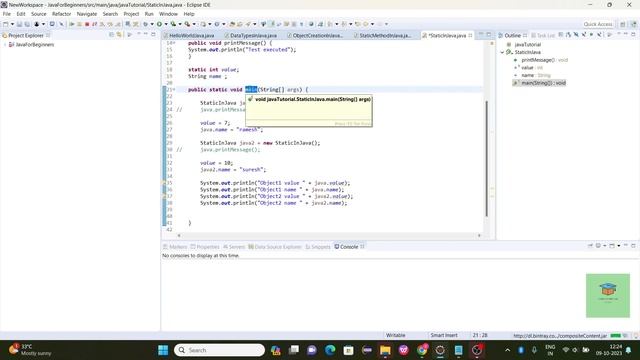Click the Microsoft Edge taskbar icon
Image resolution: width=640 pixels, height=360 pixels.
[330, 350]
